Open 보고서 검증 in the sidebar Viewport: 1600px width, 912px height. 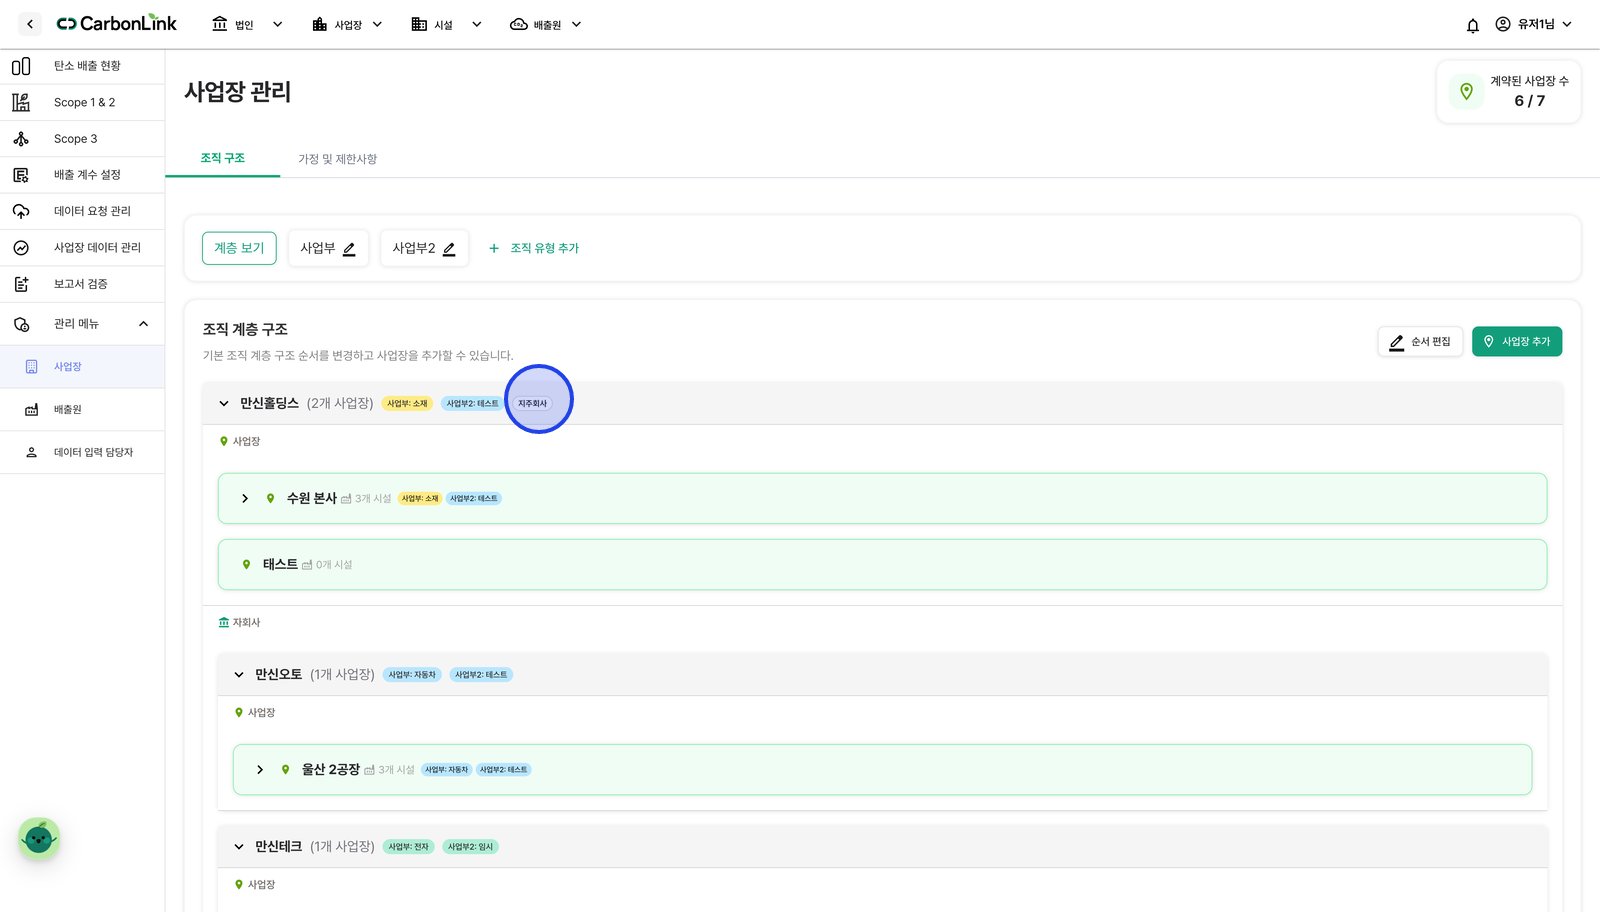(x=82, y=284)
